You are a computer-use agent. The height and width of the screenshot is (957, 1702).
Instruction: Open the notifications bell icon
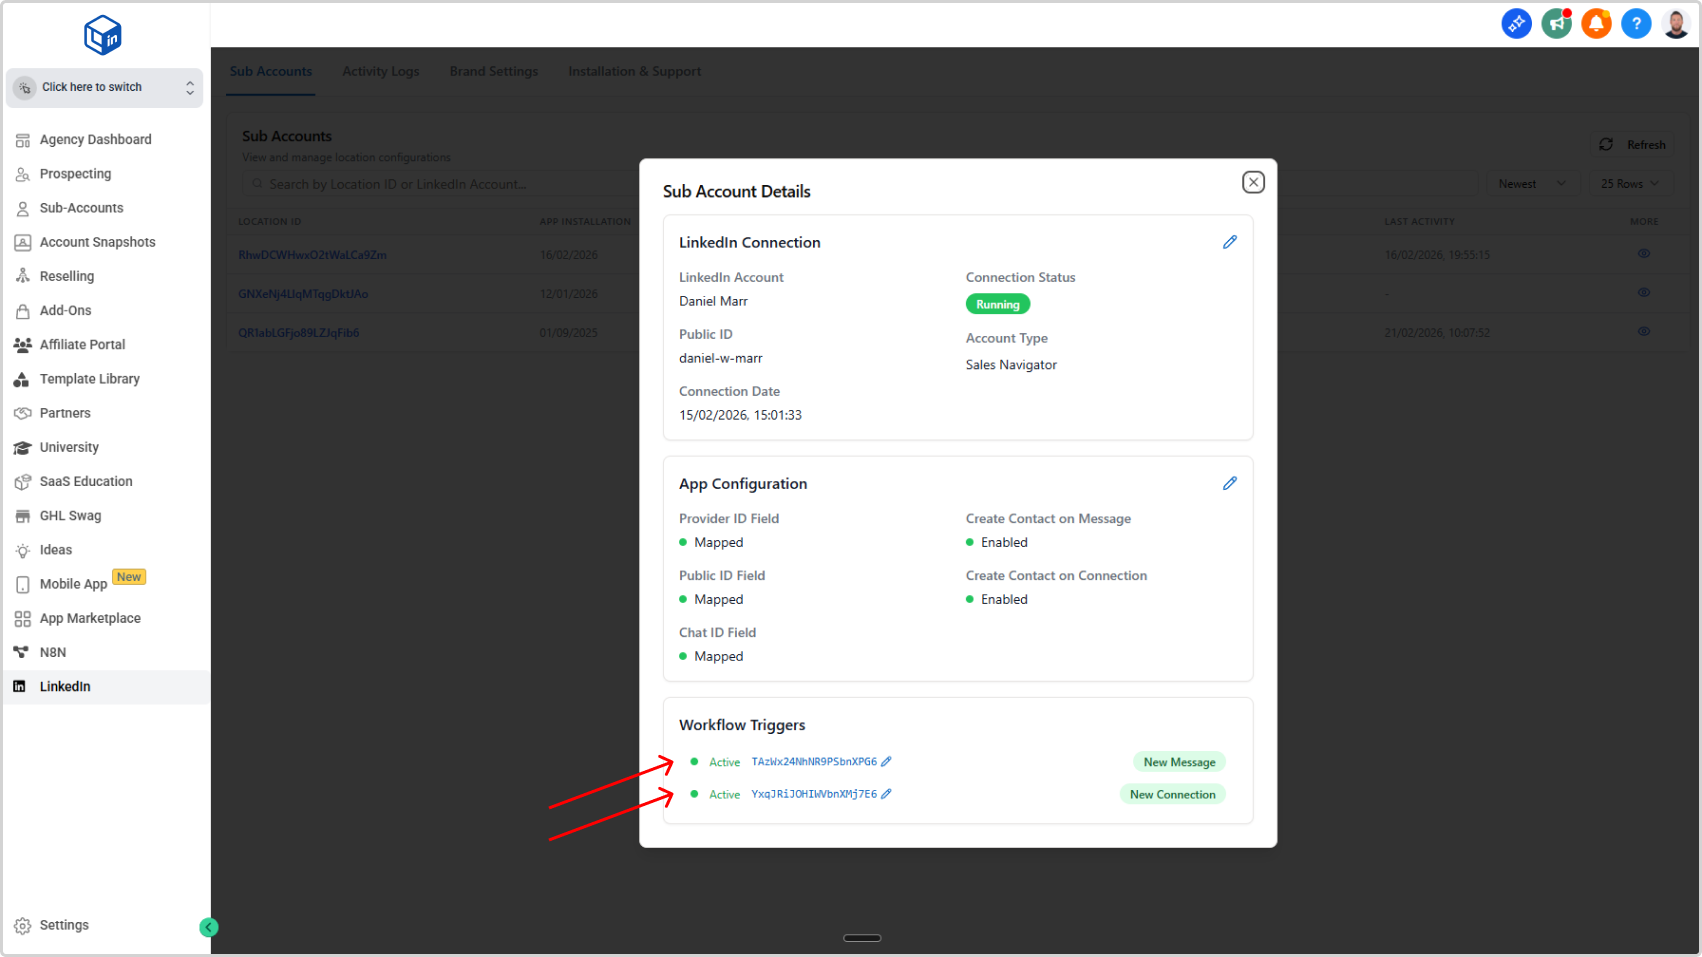1596,23
